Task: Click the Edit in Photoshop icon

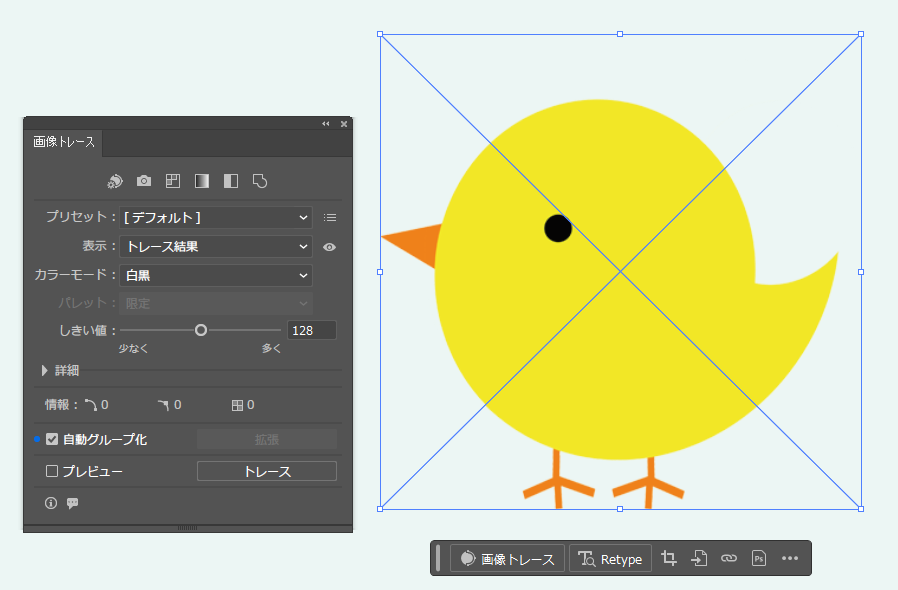Action: point(759,558)
